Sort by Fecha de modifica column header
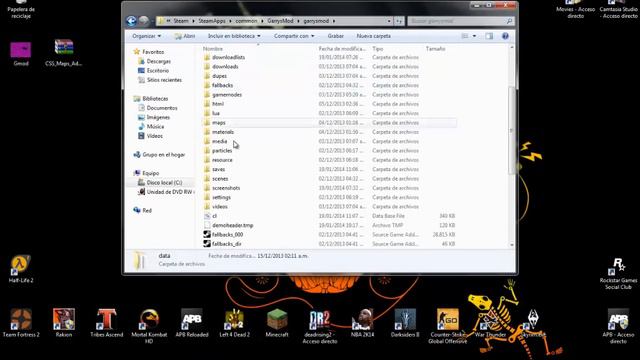Screen dimensions: 640x360 coord(343,49)
